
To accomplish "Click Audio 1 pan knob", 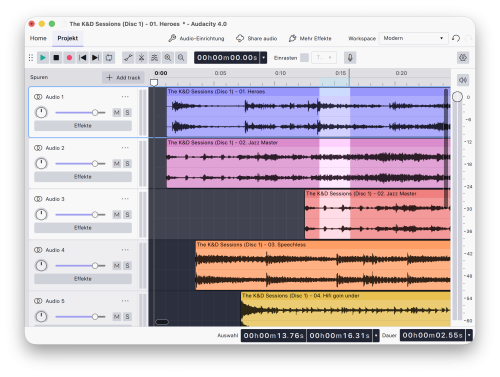I will coord(41,113).
